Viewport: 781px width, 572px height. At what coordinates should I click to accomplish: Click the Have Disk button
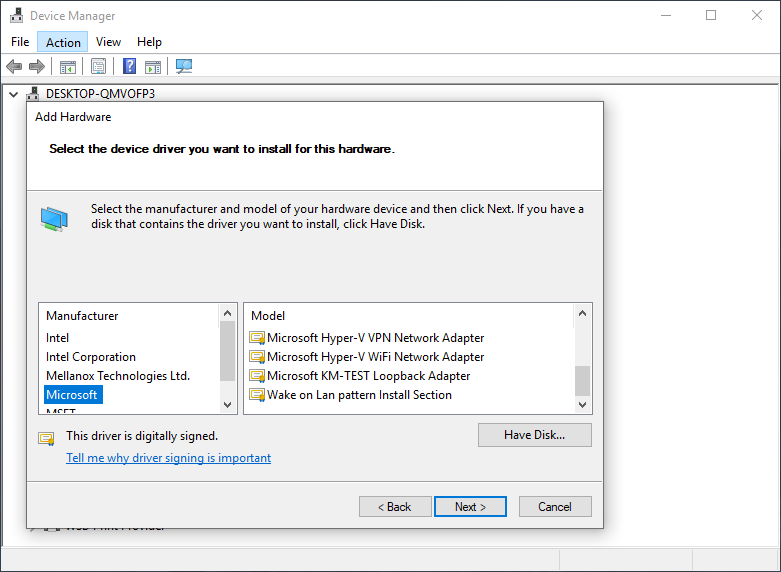pyautogui.click(x=534, y=435)
